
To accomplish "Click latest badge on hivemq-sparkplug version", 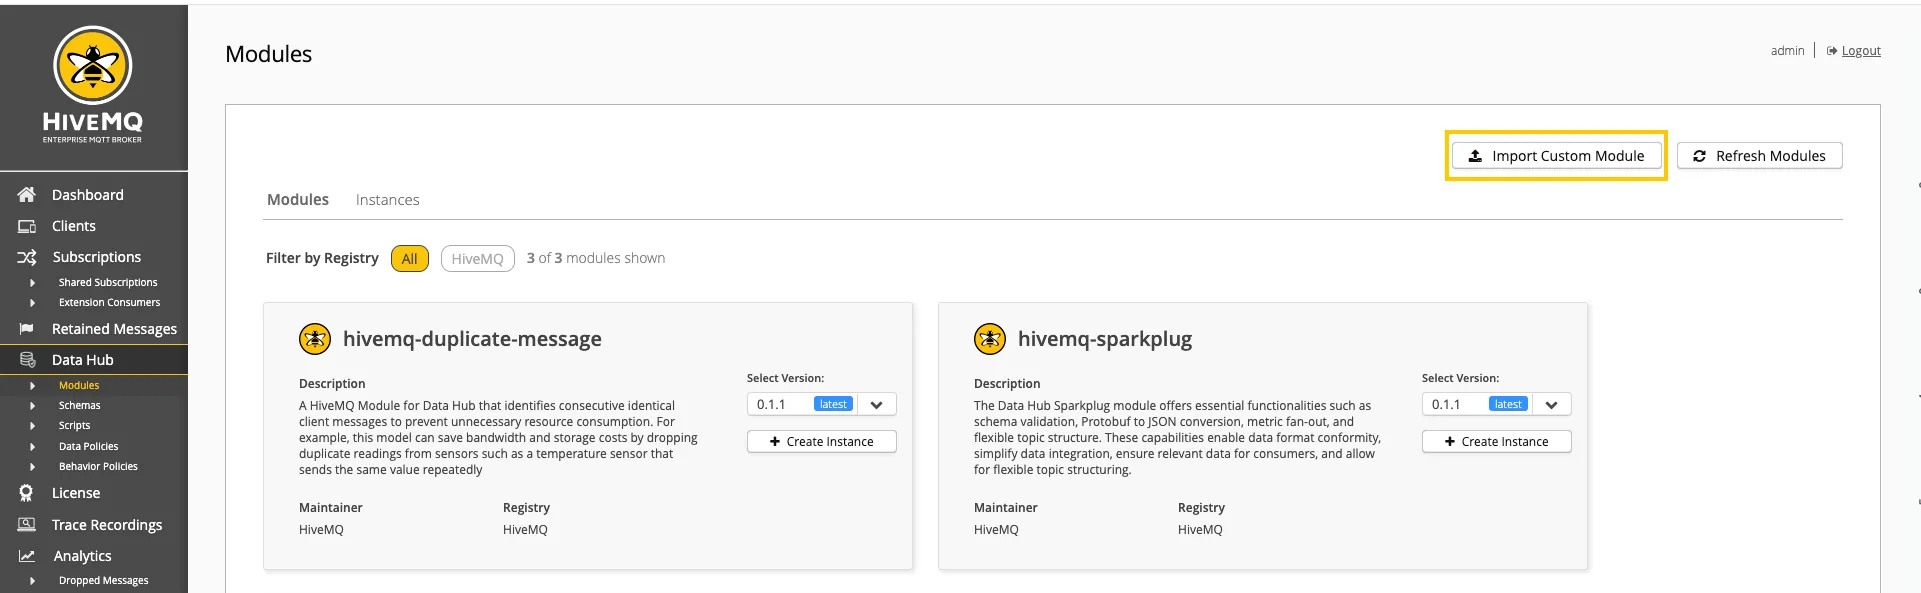I will point(1508,404).
